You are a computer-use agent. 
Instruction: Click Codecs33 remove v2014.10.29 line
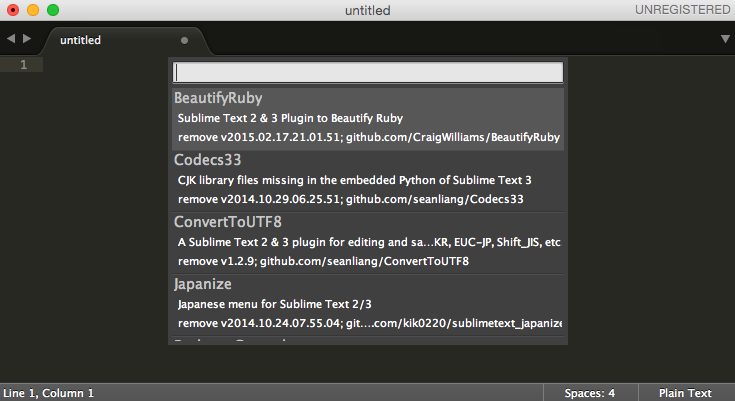point(351,199)
